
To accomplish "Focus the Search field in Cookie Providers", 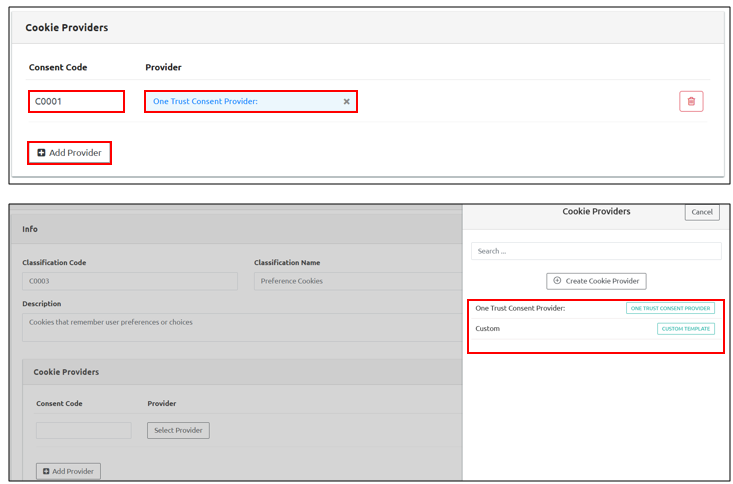I will pyautogui.click(x=596, y=251).
